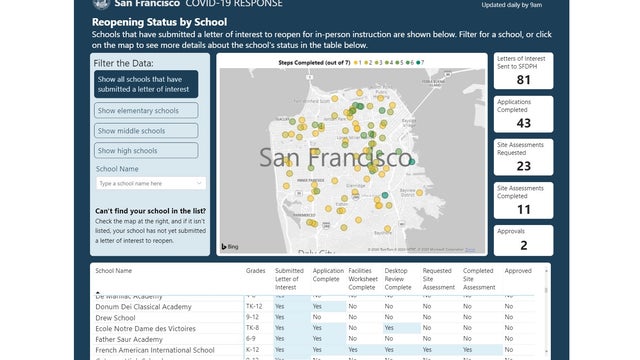Filter by Show middle schools
640x360 pixels.
pyautogui.click(x=146, y=131)
